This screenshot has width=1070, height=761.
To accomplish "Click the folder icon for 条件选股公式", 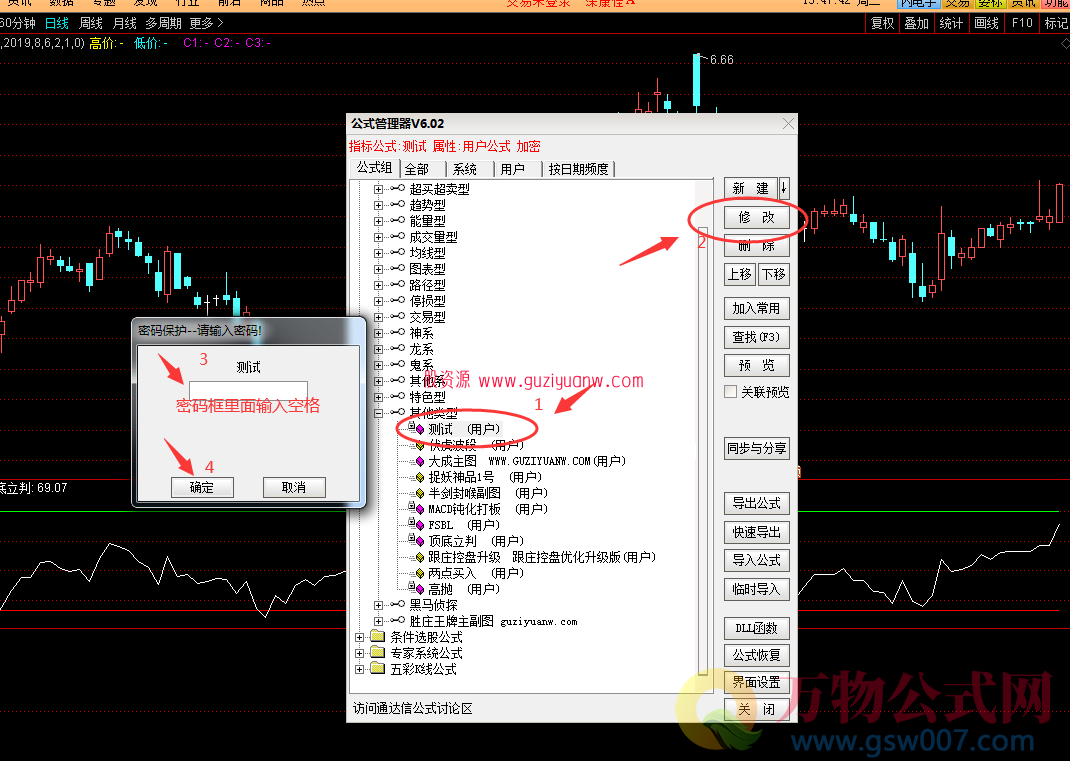I will [377, 637].
